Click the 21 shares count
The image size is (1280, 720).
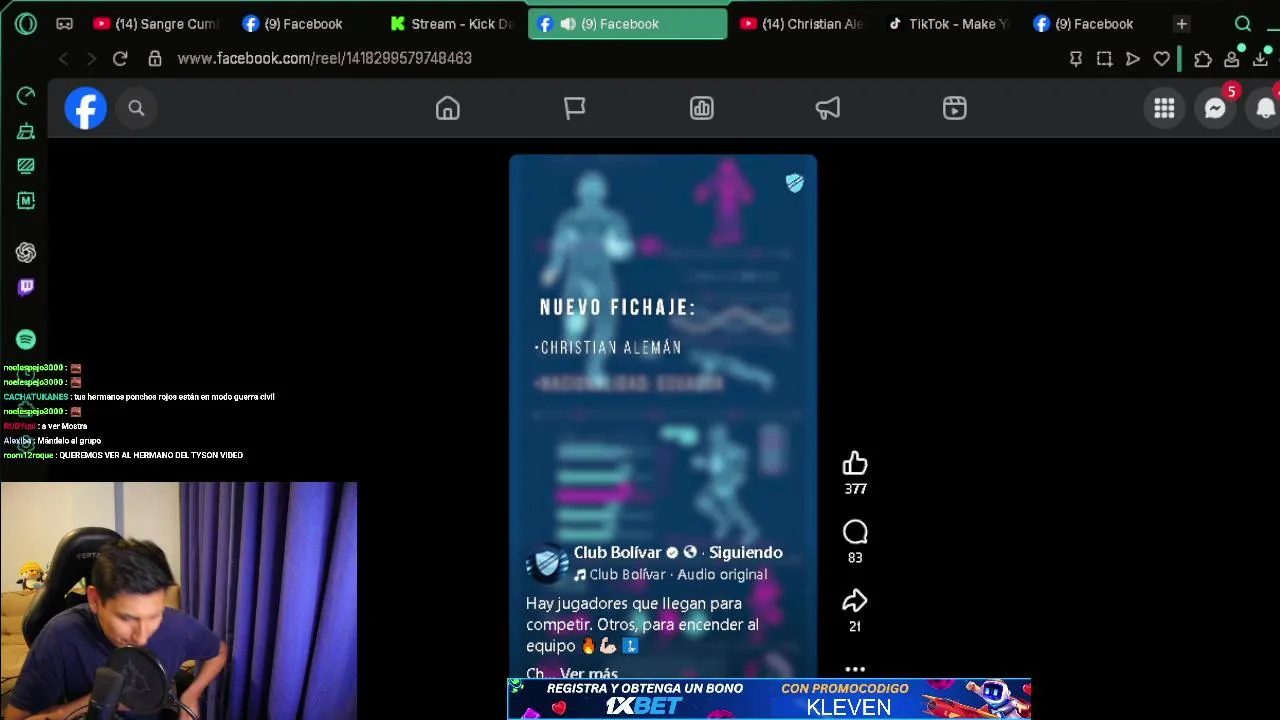pos(855,626)
